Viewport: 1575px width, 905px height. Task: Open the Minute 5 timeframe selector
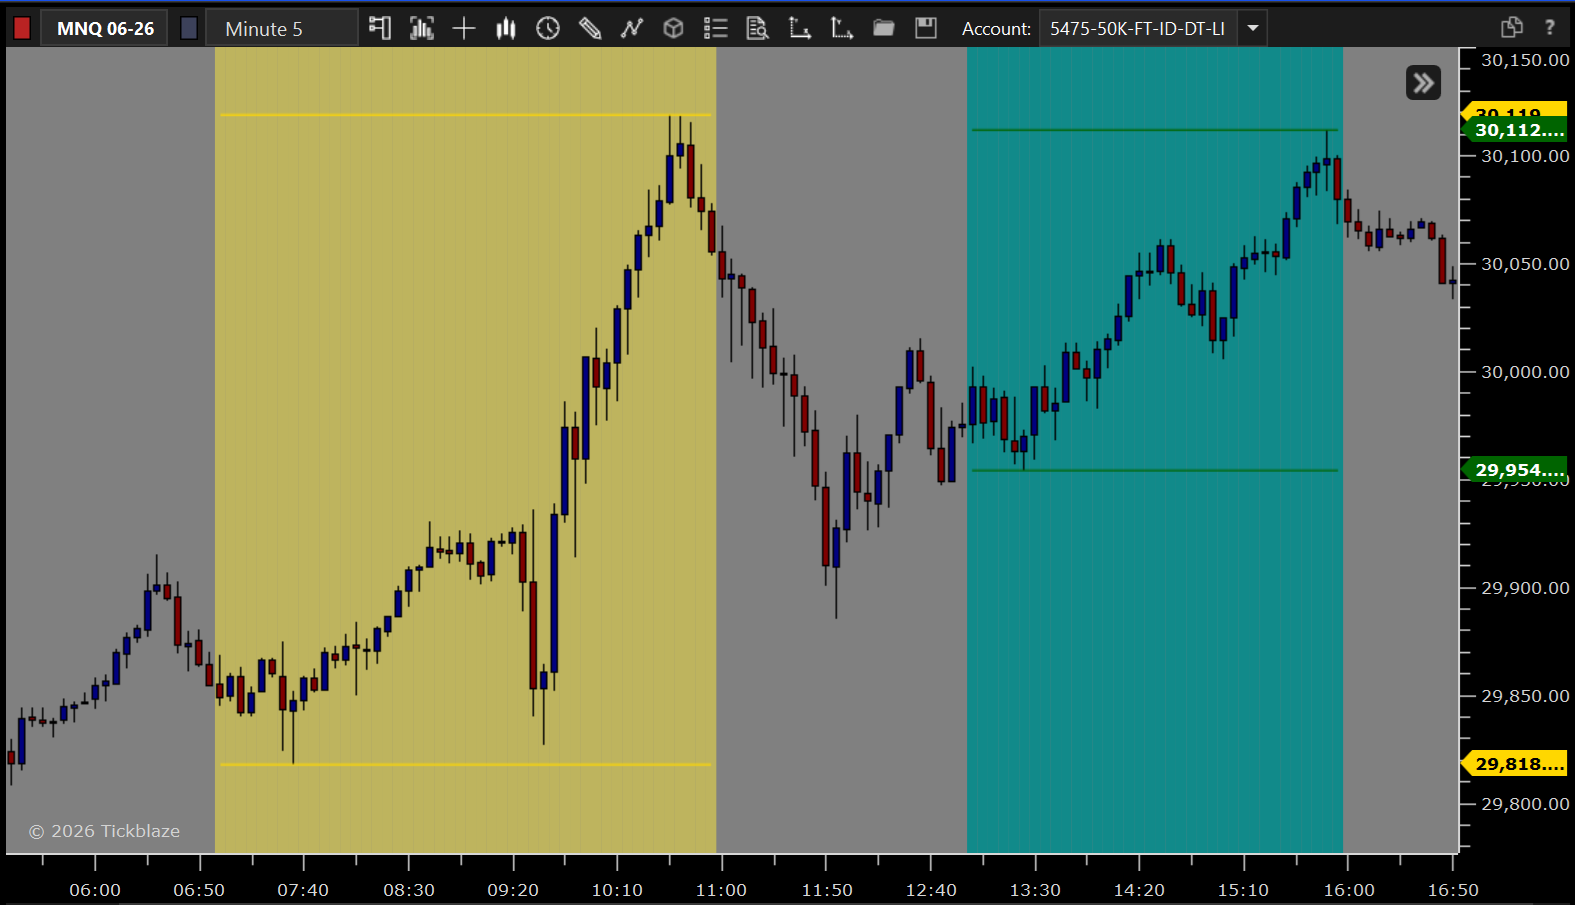[x=282, y=28]
